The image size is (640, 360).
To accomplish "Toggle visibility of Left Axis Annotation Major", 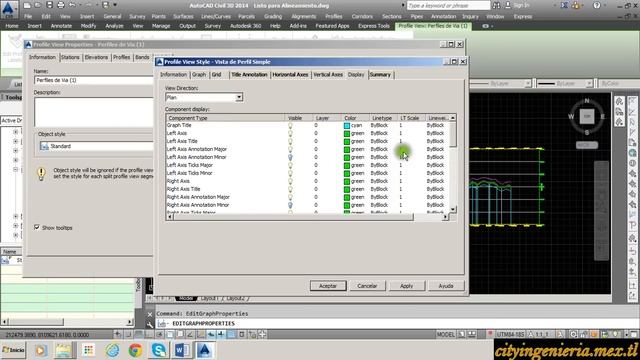I will click(290, 149).
